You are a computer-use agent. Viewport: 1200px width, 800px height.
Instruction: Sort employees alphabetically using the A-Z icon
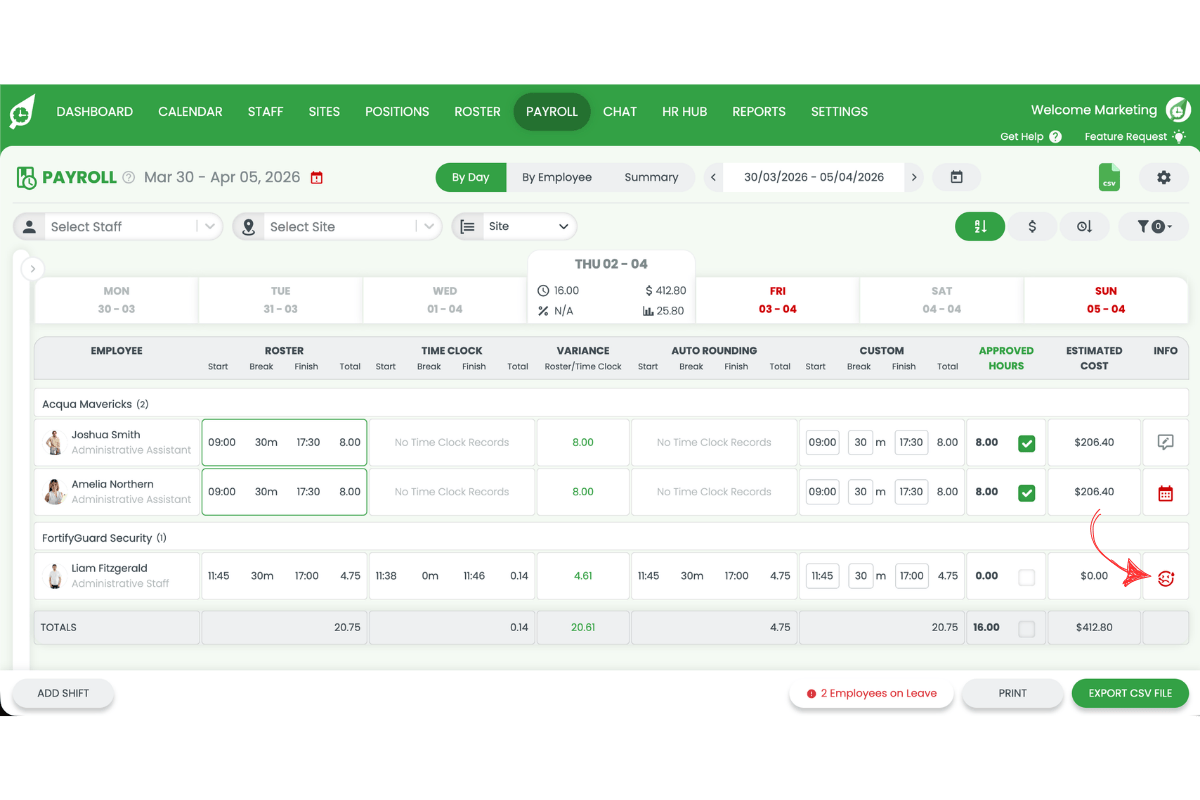pos(979,226)
